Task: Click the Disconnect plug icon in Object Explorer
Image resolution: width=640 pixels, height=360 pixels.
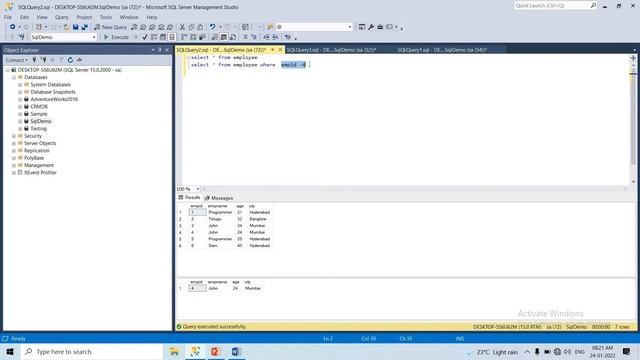Action: 43,60
